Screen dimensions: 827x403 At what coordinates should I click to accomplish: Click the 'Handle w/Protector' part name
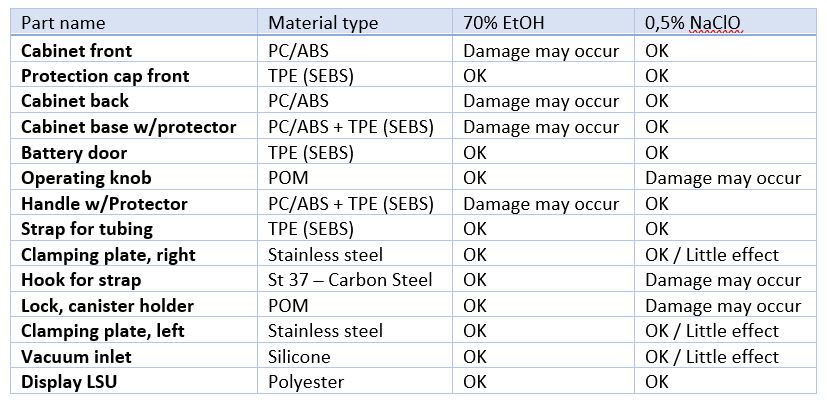[104, 204]
